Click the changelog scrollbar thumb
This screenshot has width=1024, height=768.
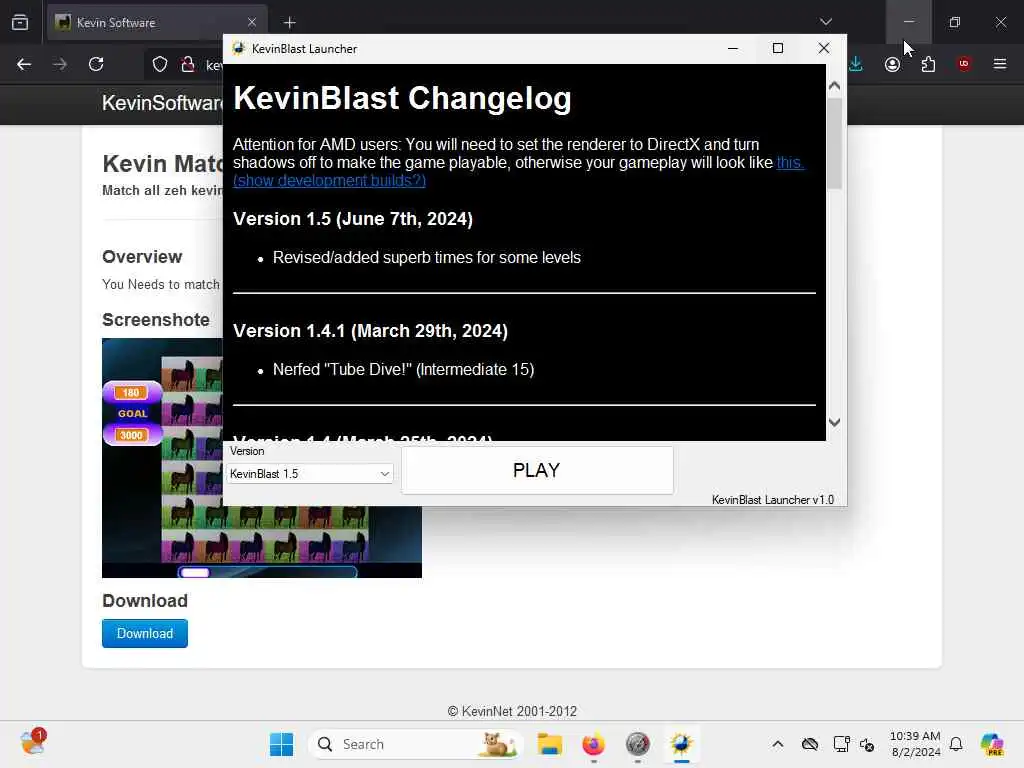pyautogui.click(x=834, y=144)
